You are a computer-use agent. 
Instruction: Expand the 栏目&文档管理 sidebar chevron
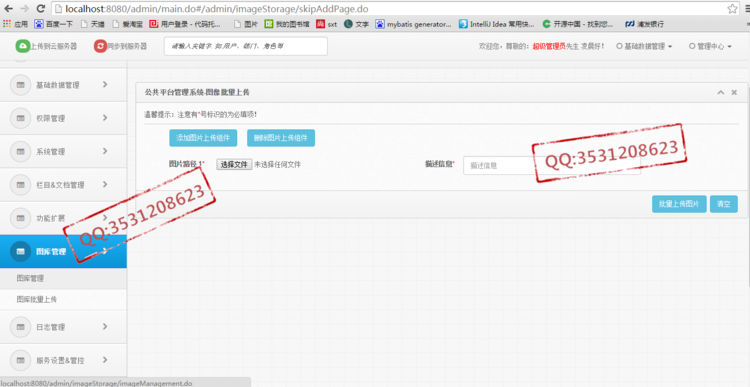click(x=105, y=184)
